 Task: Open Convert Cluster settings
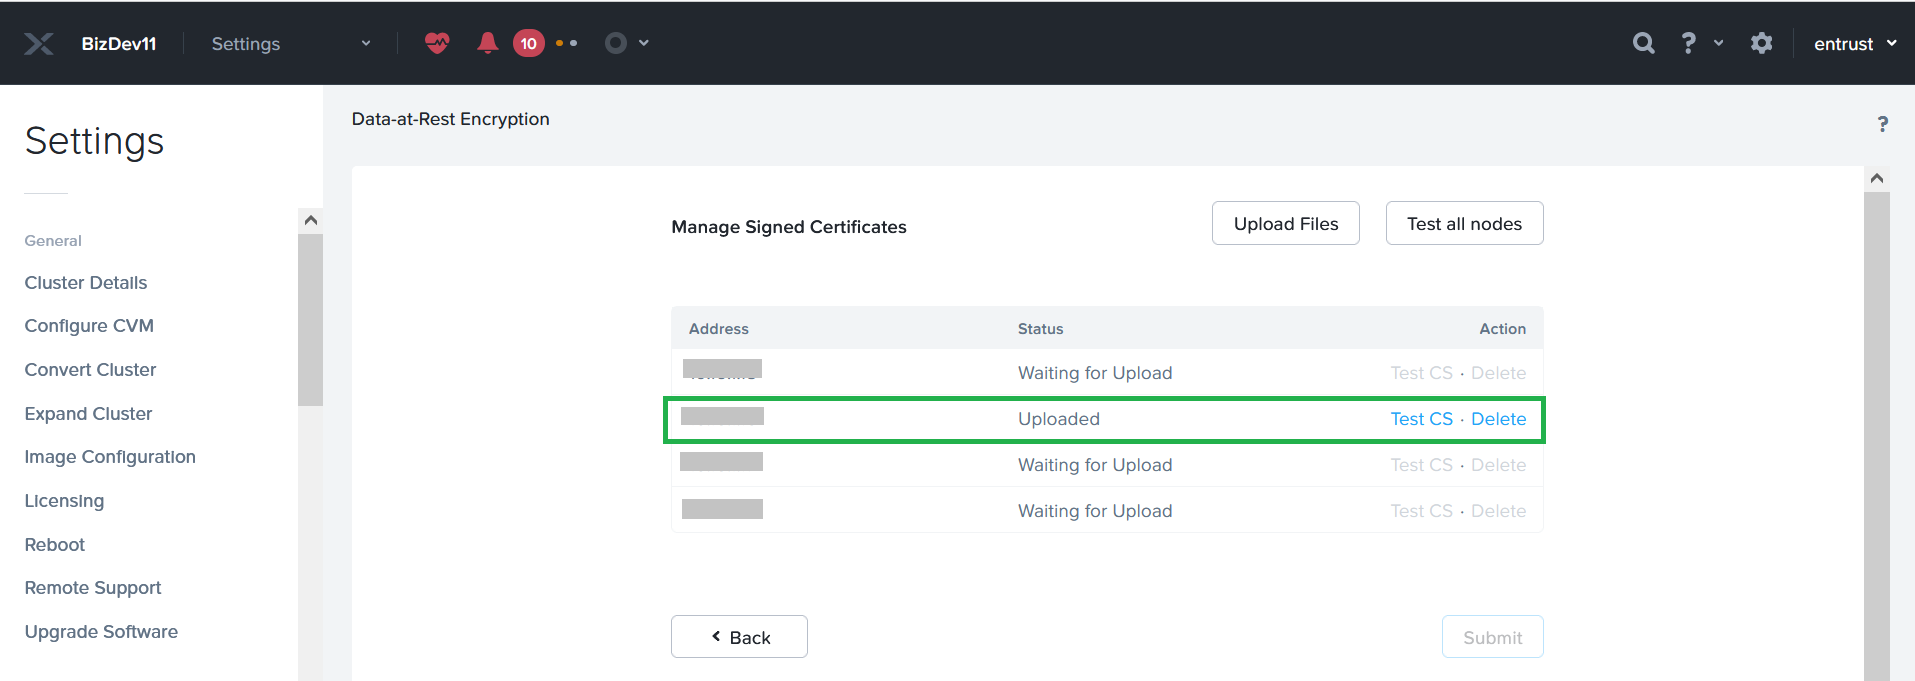[x=90, y=370]
